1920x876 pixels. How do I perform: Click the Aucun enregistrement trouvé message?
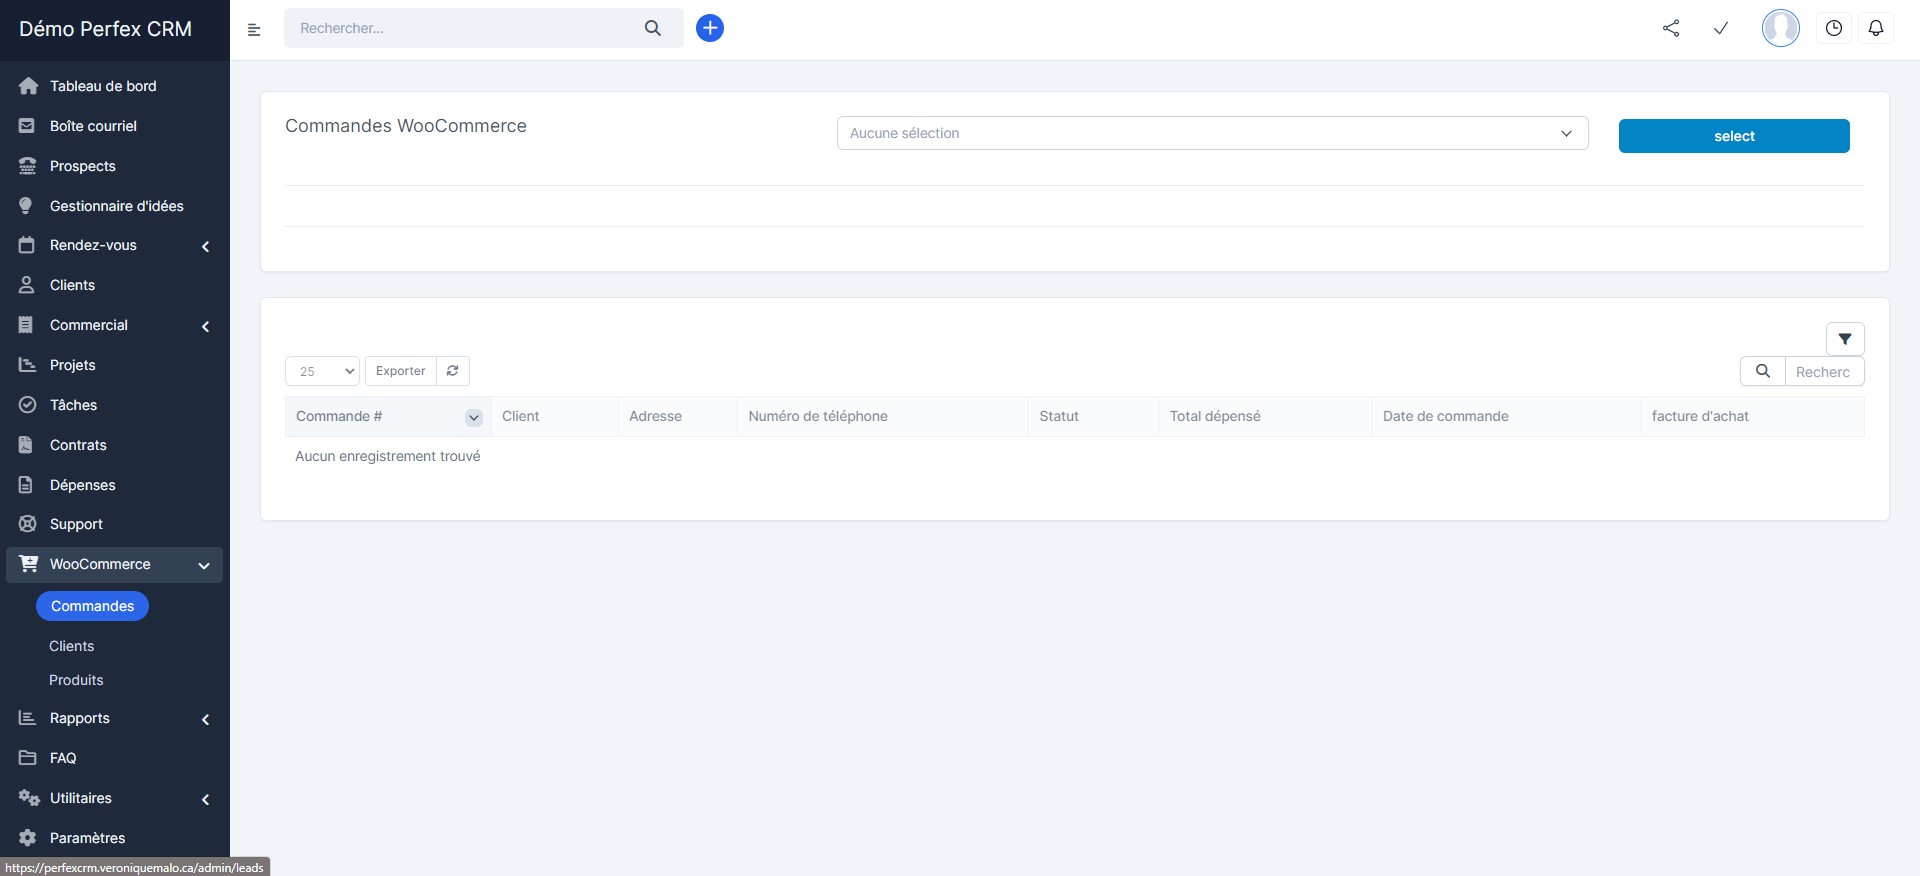[388, 456]
